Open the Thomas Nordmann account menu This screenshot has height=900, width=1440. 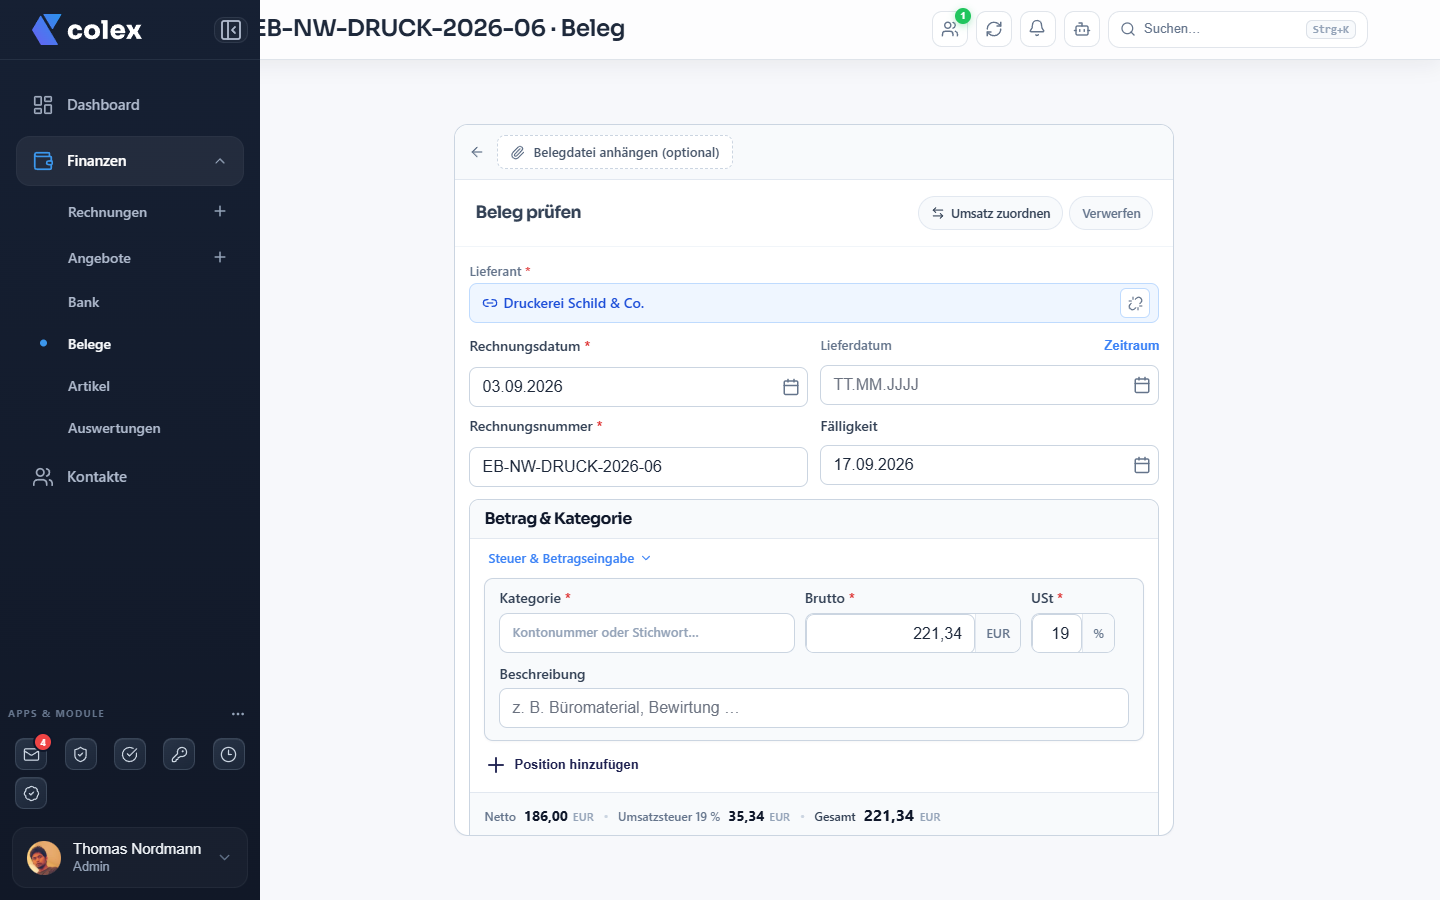click(130, 857)
